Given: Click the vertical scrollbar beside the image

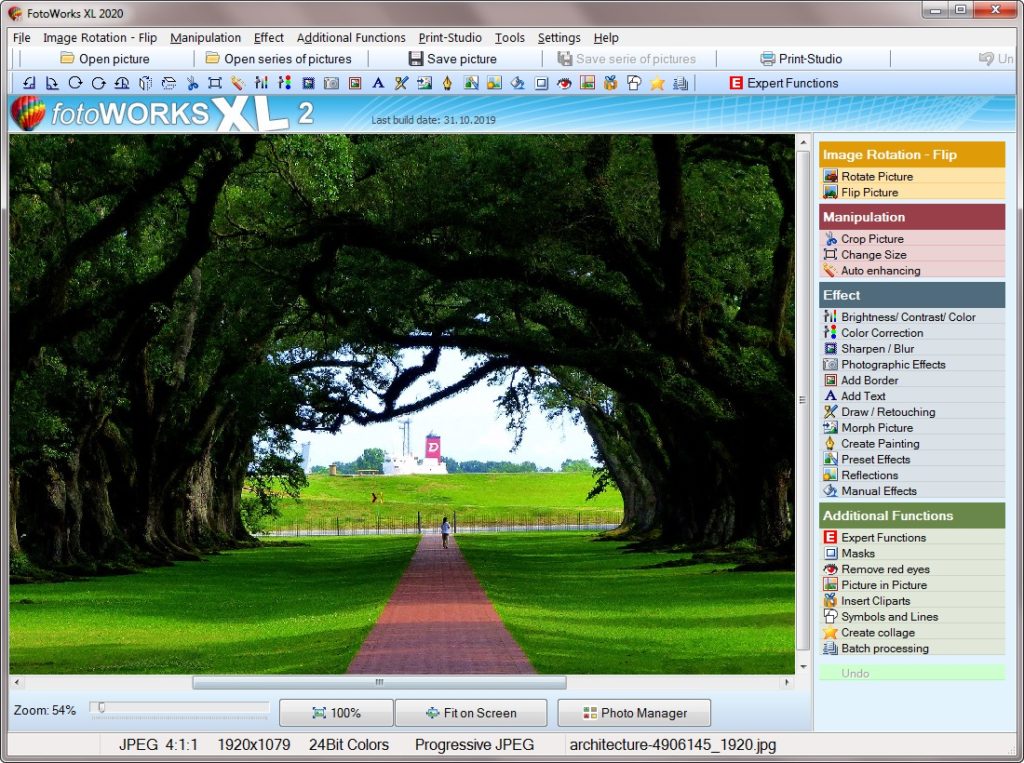Looking at the screenshot, I should coord(803,400).
